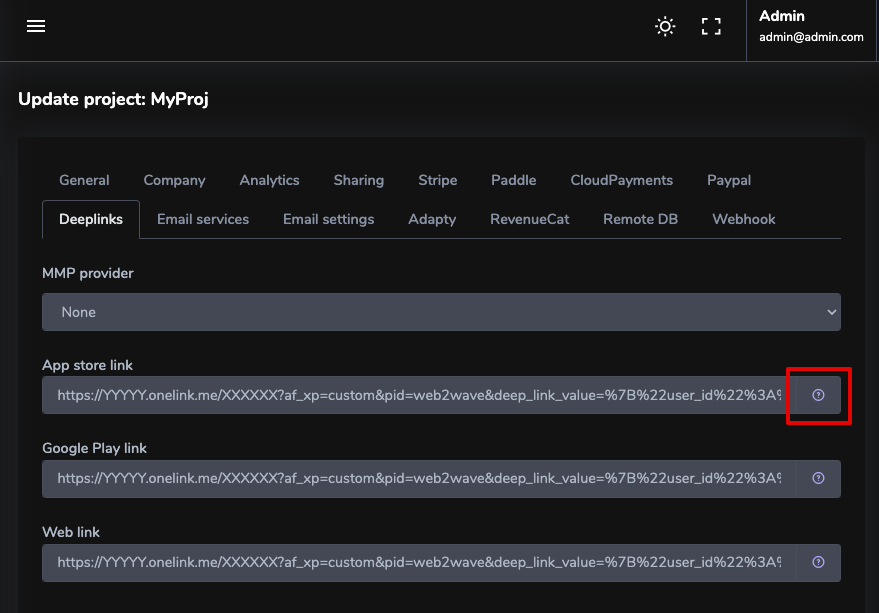
Task: Click help icon beside Google Play link
Action: [818, 478]
